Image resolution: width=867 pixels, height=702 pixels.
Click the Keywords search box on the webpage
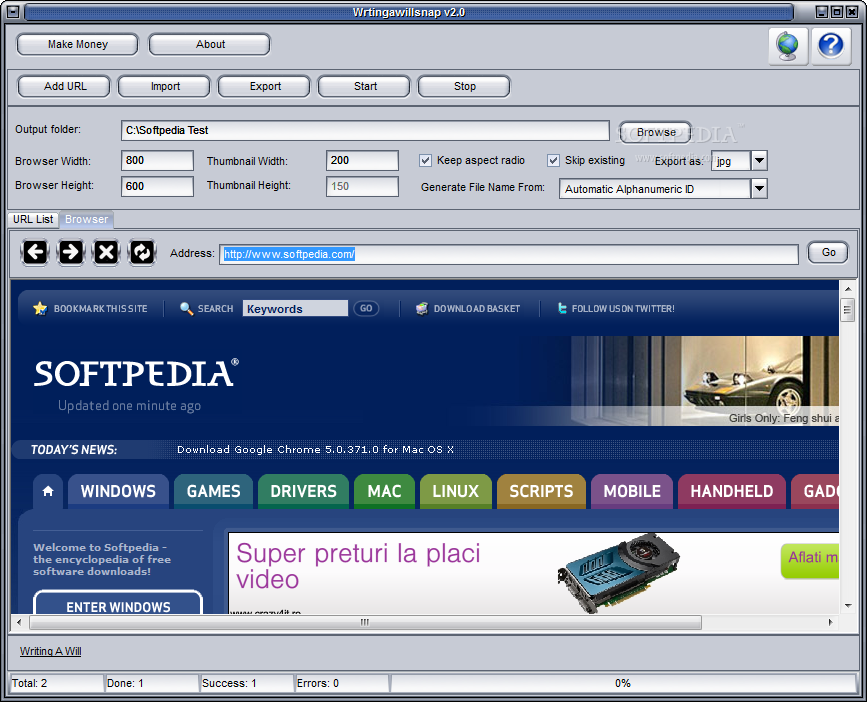click(295, 308)
